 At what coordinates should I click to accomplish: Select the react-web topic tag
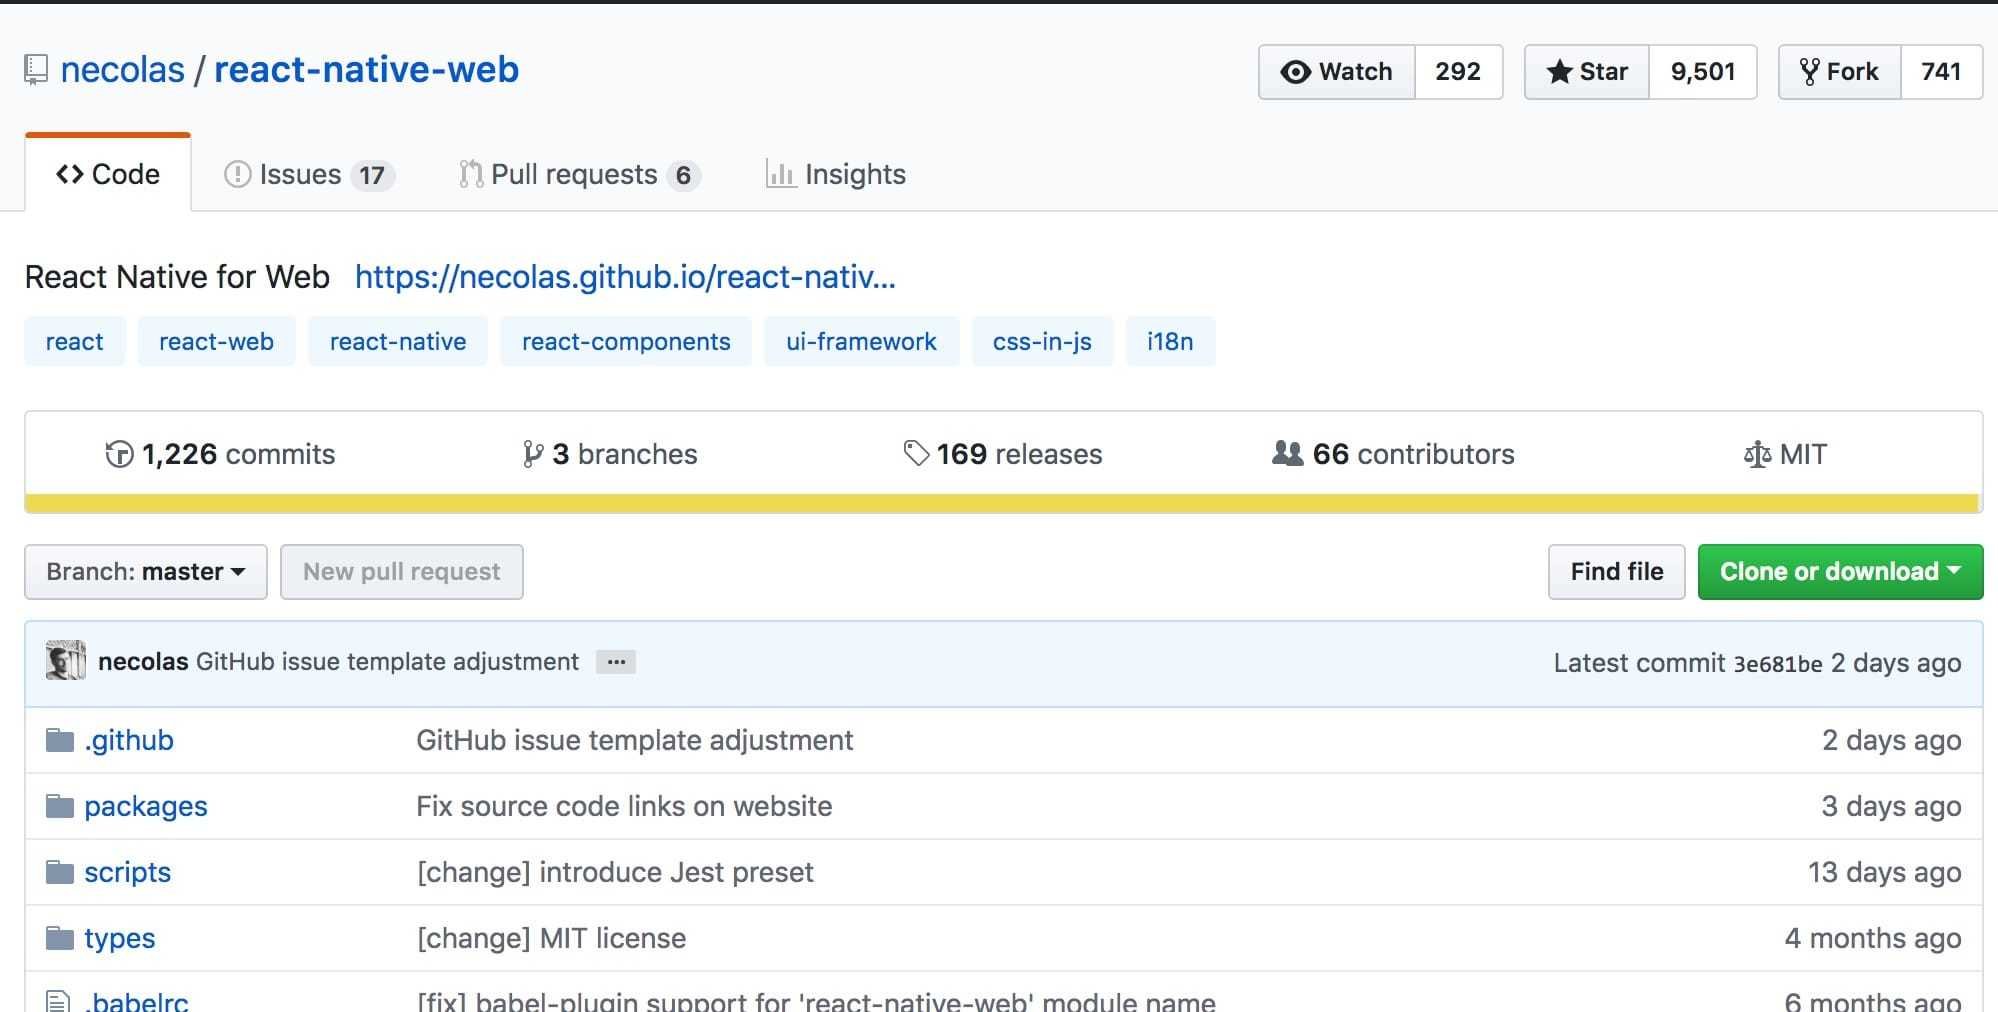[x=217, y=342]
